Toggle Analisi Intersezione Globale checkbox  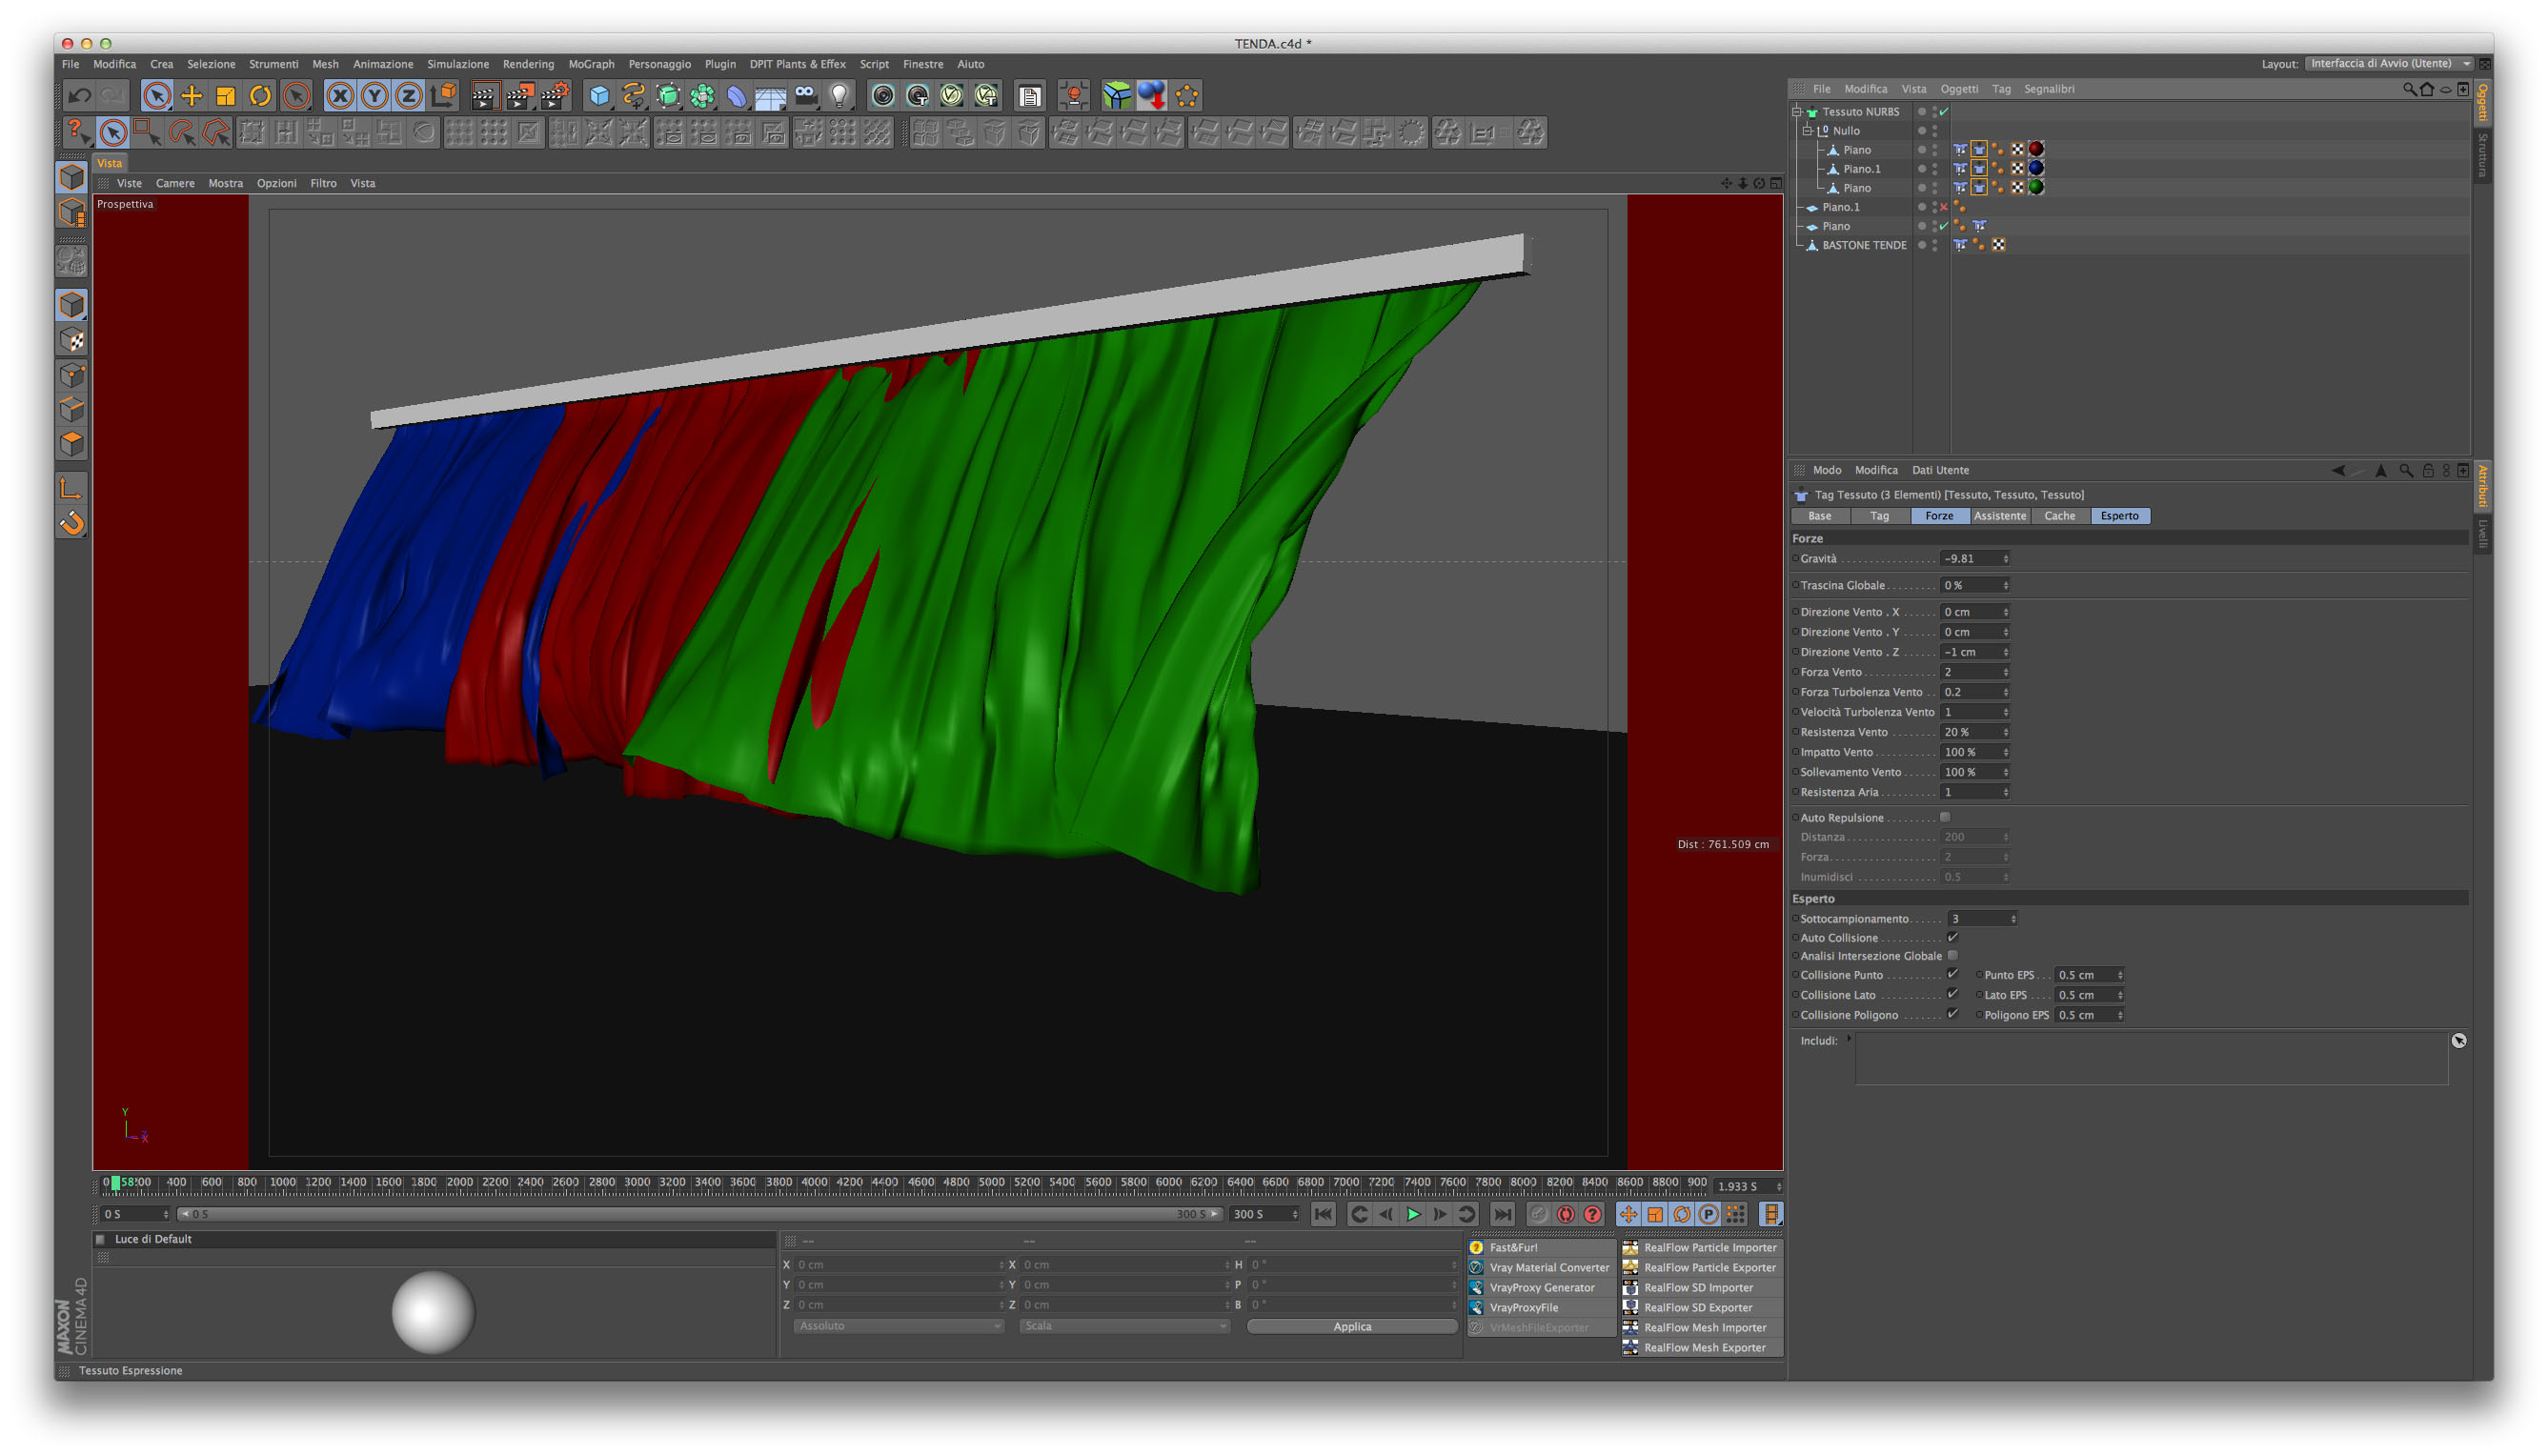(x=1952, y=955)
